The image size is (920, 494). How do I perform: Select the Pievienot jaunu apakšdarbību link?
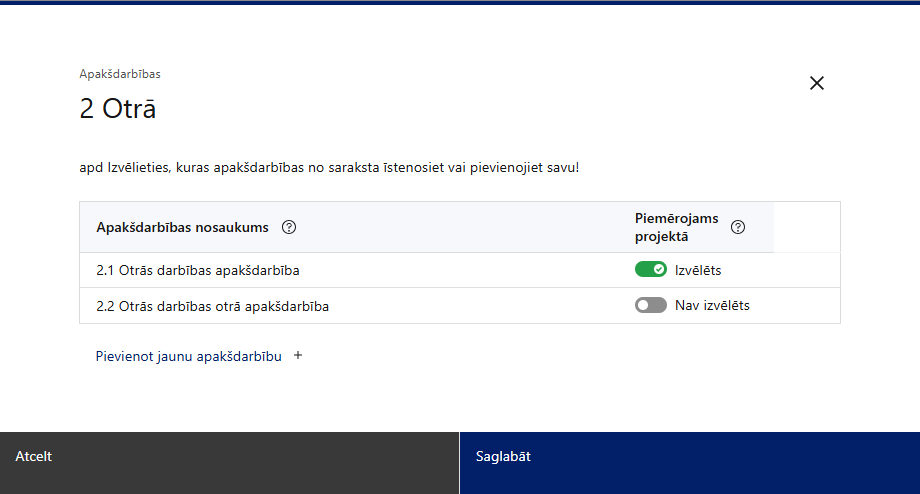point(189,356)
